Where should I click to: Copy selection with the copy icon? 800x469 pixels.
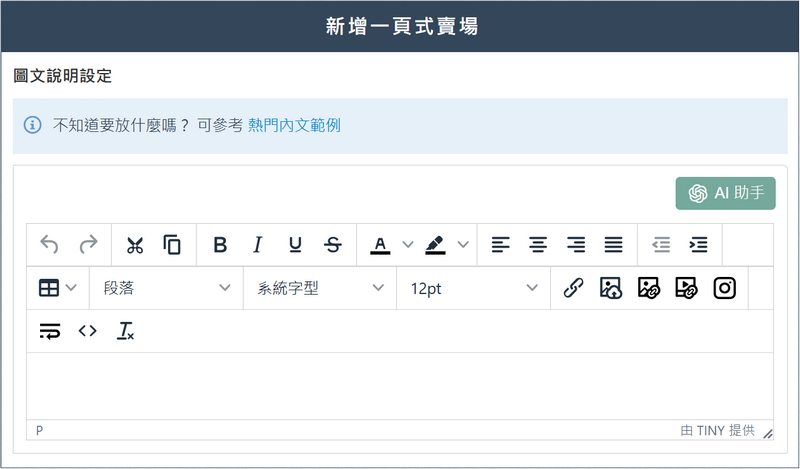point(172,245)
